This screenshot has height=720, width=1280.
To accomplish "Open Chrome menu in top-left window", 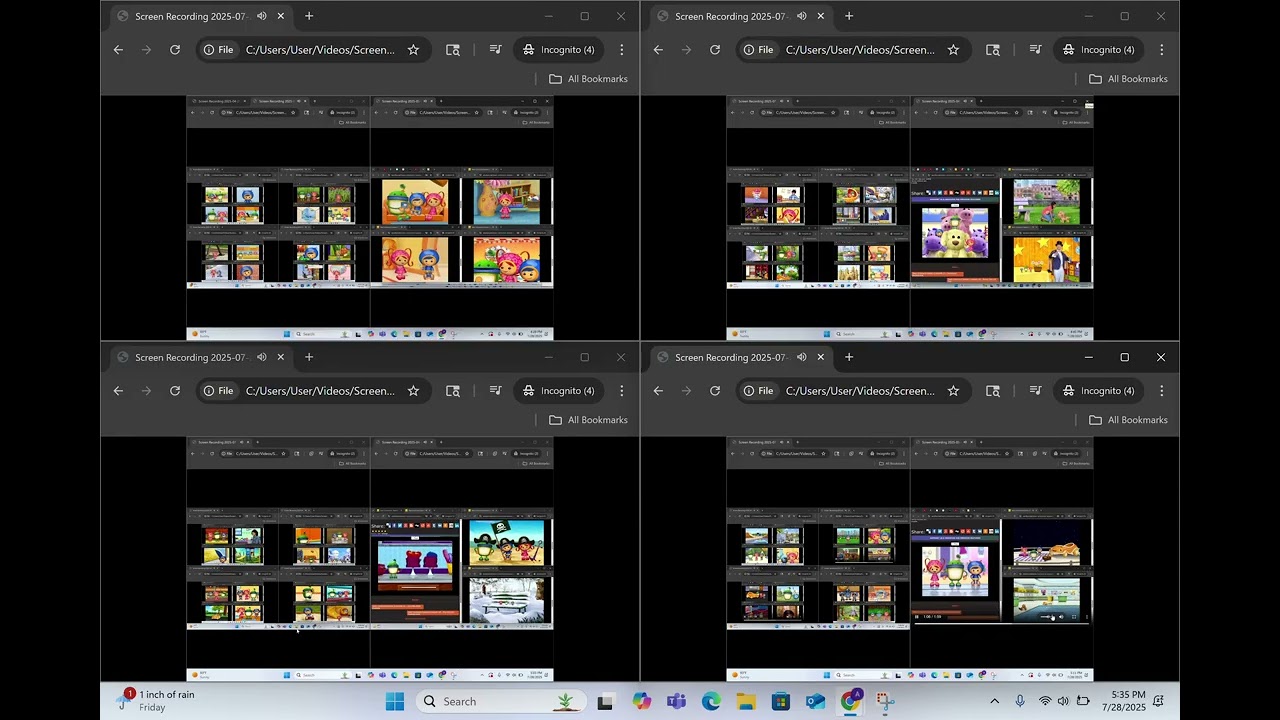I will [622, 50].
